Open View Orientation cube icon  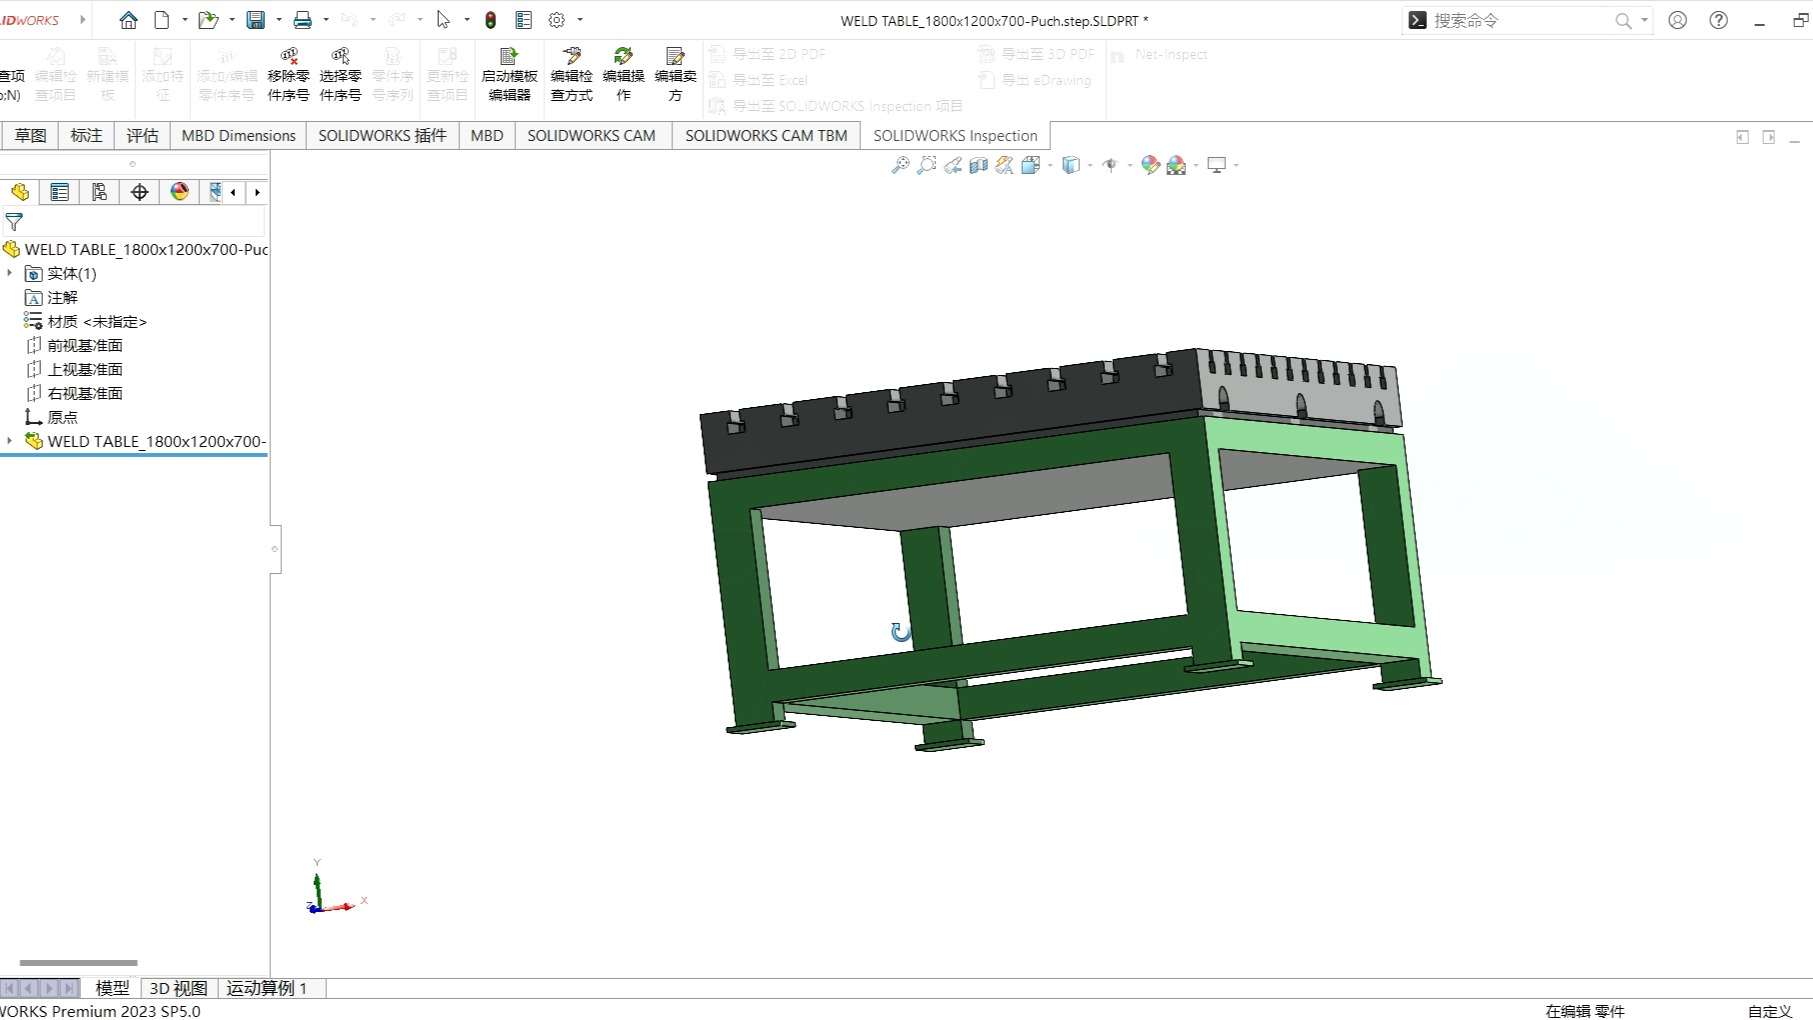coord(1030,165)
